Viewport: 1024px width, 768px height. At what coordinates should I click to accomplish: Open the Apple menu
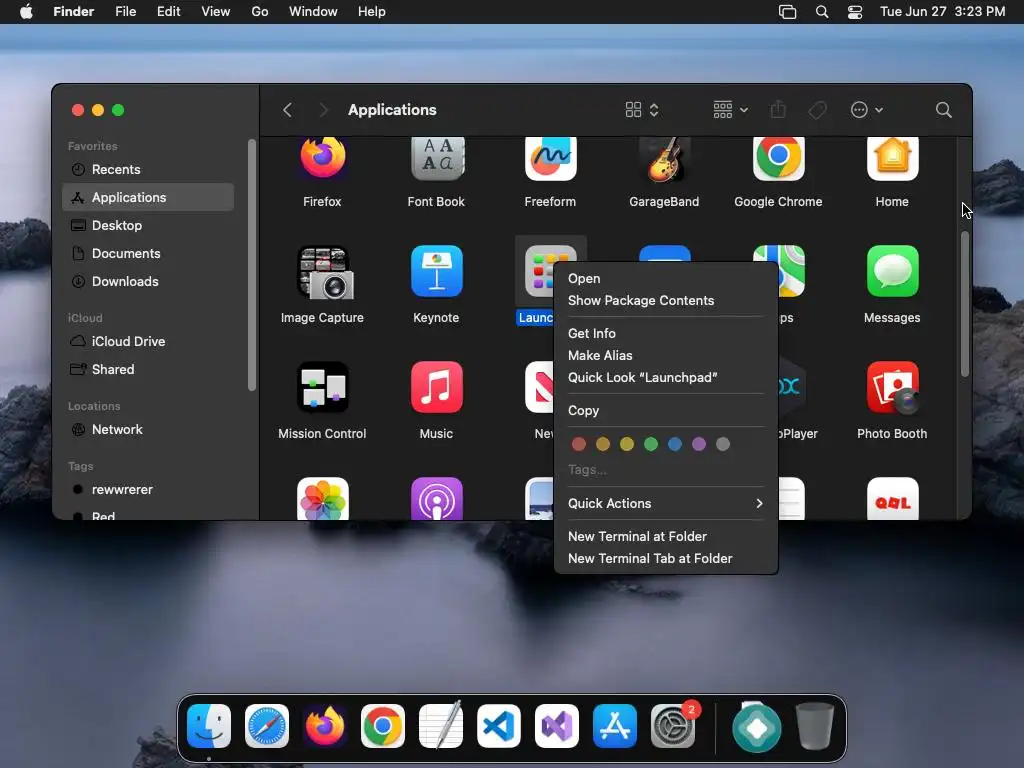point(26,12)
